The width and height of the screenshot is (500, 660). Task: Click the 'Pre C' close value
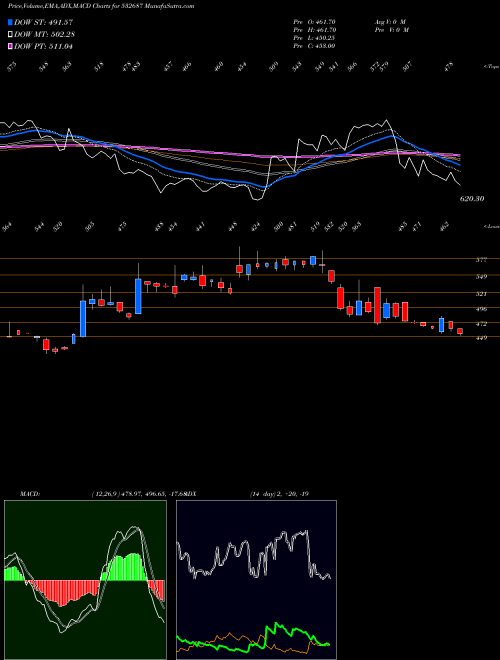click(x=314, y=46)
